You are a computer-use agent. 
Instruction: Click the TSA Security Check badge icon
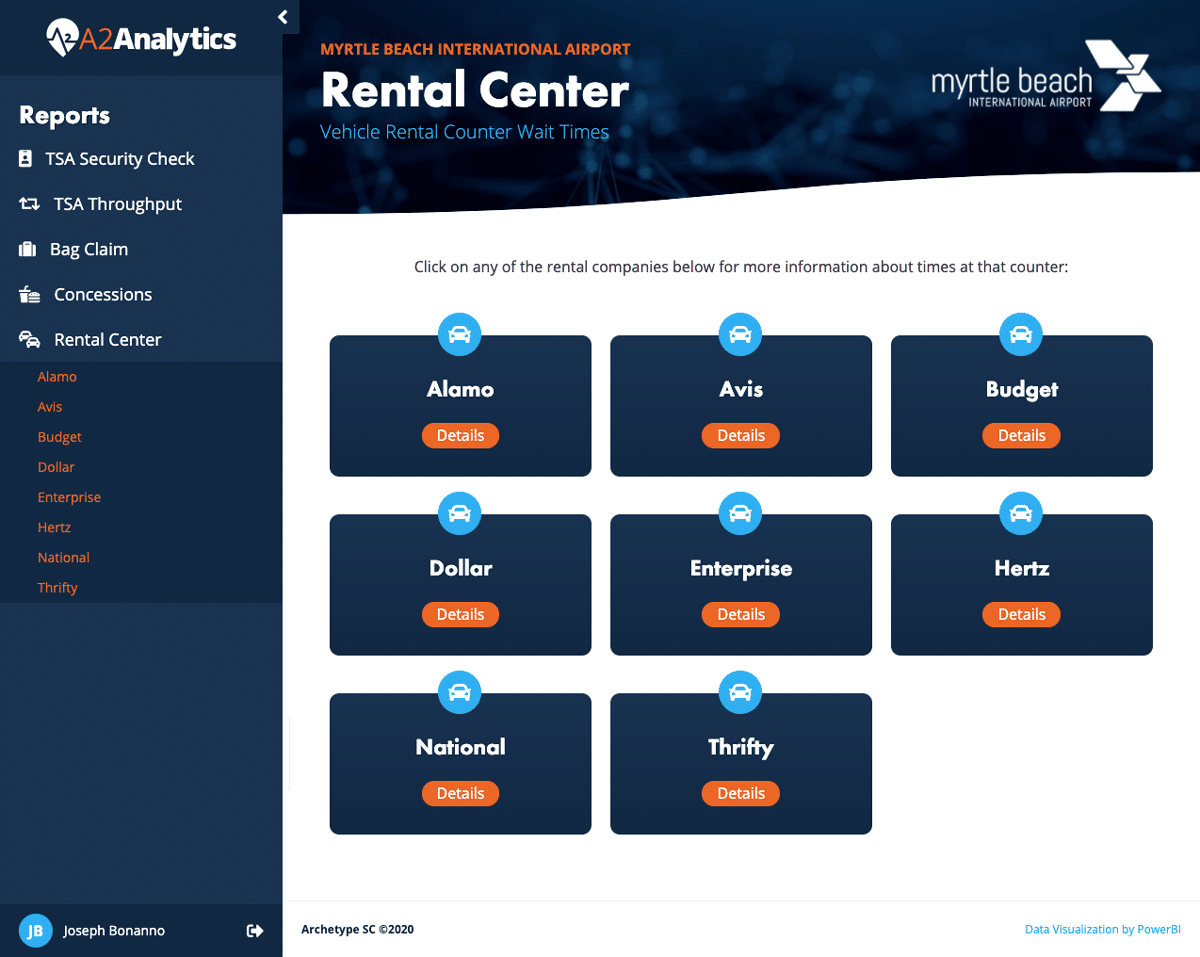click(26, 159)
